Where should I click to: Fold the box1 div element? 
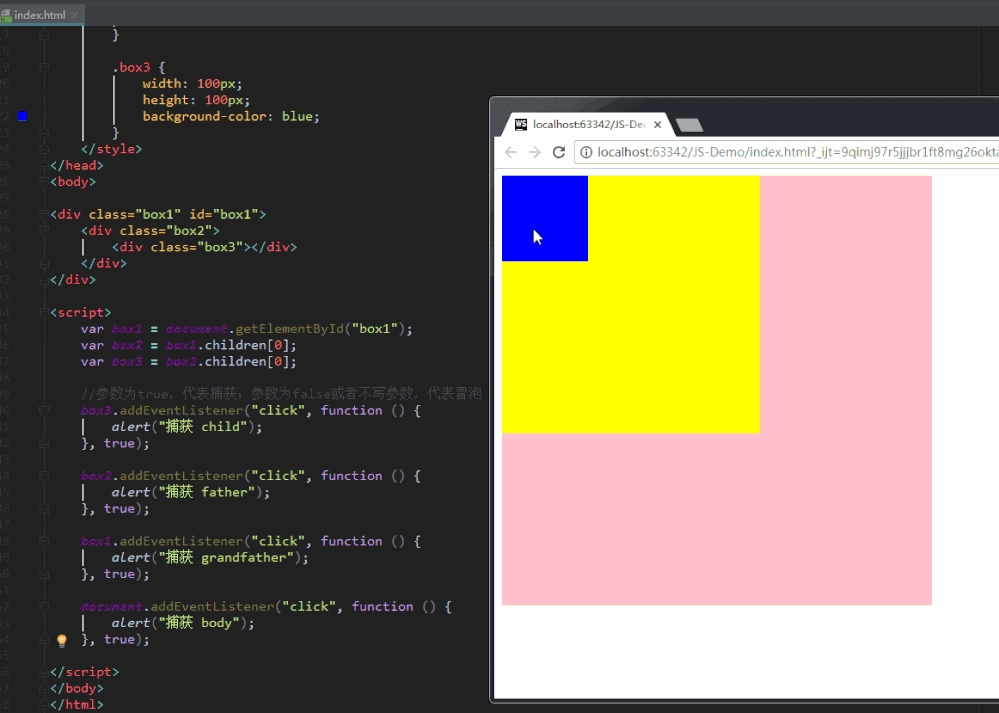point(44,214)
